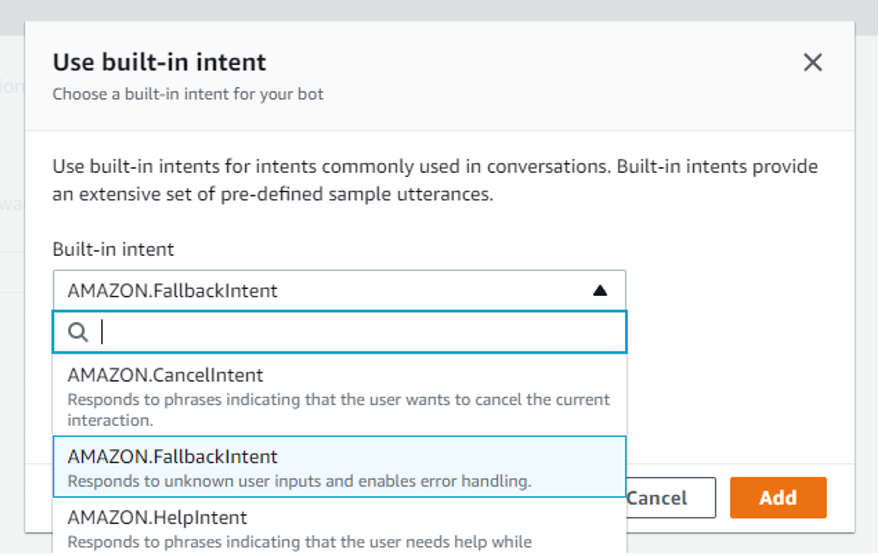879x556 pixels.
Task: Click the dimmed page left of the dialog
Action: click(x=11, y=300)
